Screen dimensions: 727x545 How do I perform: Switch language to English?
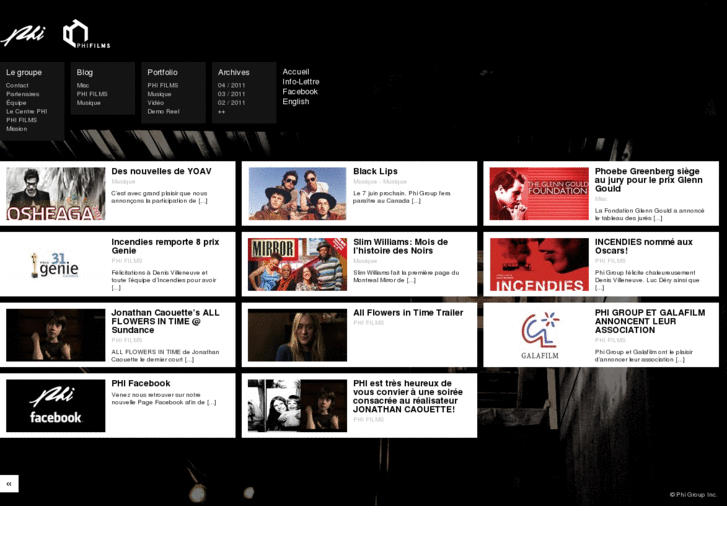[x=296, y=102]
